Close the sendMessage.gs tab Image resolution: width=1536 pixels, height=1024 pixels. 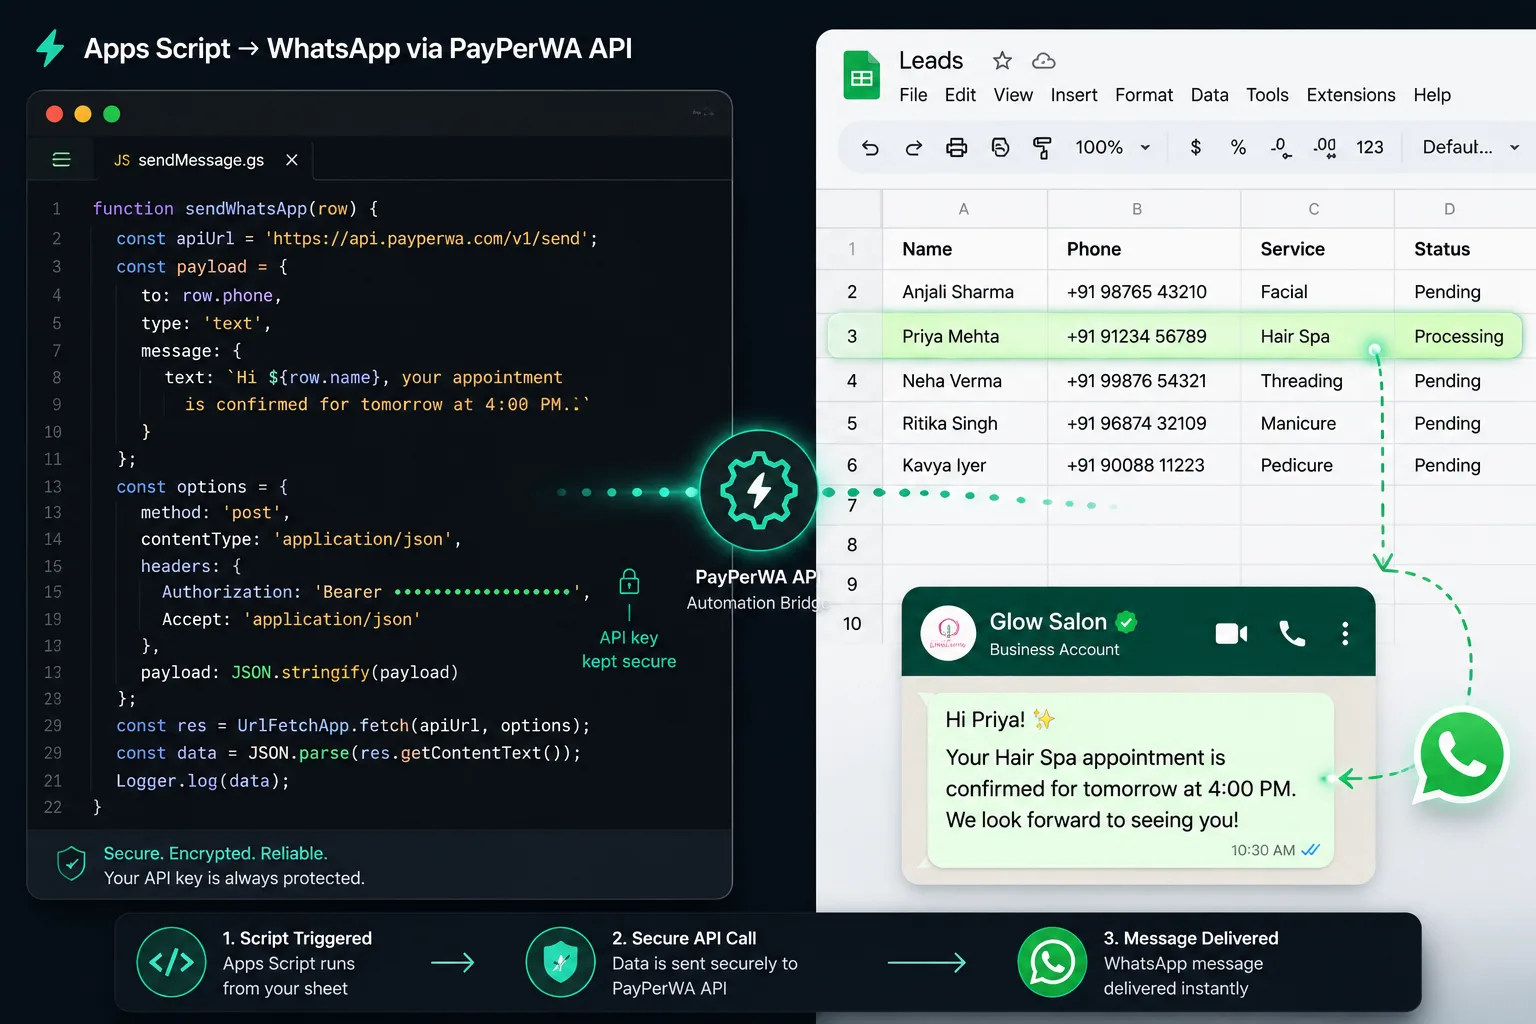tap(292, 160)
